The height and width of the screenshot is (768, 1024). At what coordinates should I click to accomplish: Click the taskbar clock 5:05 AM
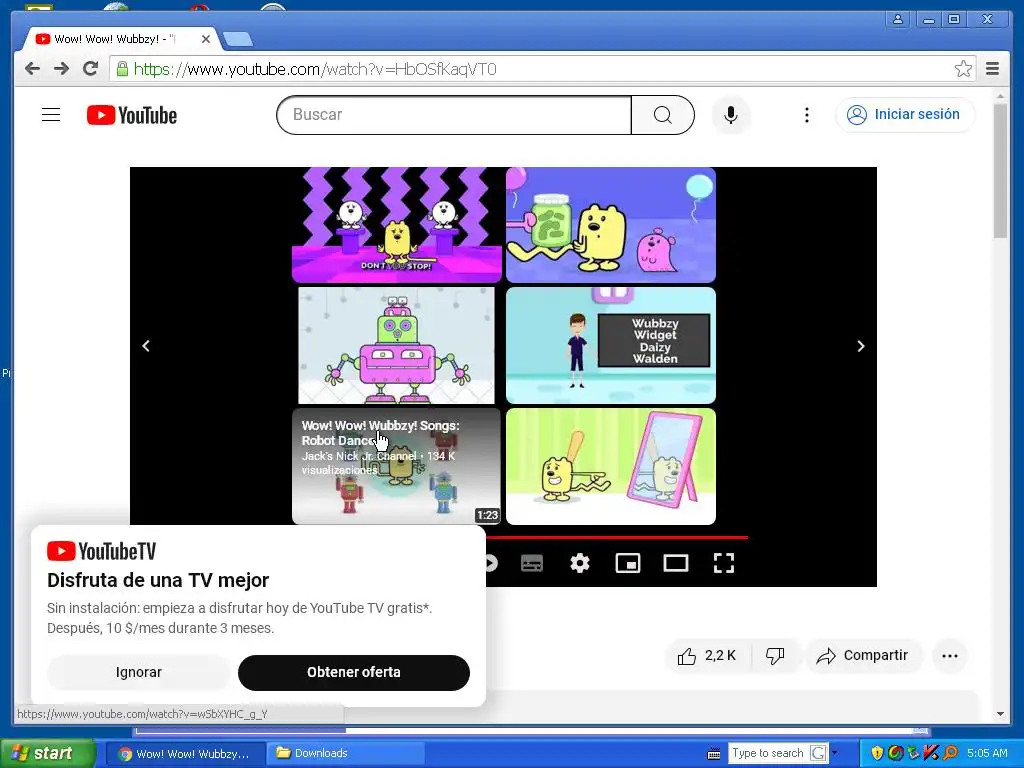coord(987,753)
